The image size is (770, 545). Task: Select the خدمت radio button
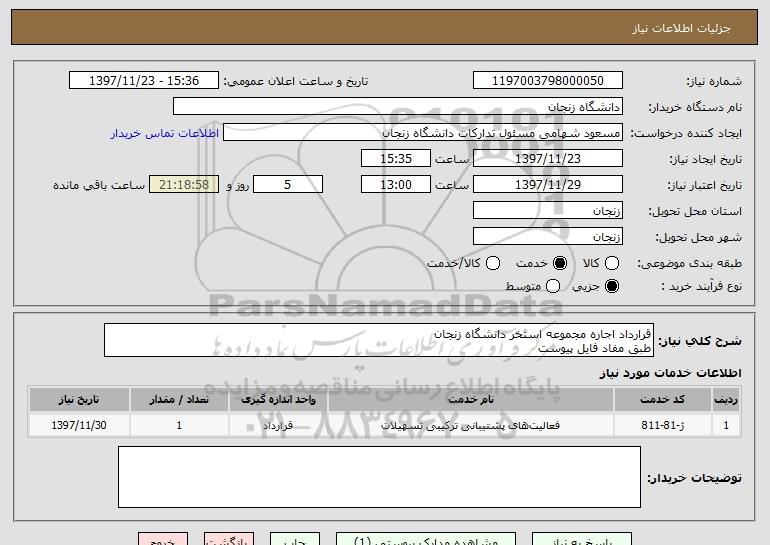(x=560, y=263)
